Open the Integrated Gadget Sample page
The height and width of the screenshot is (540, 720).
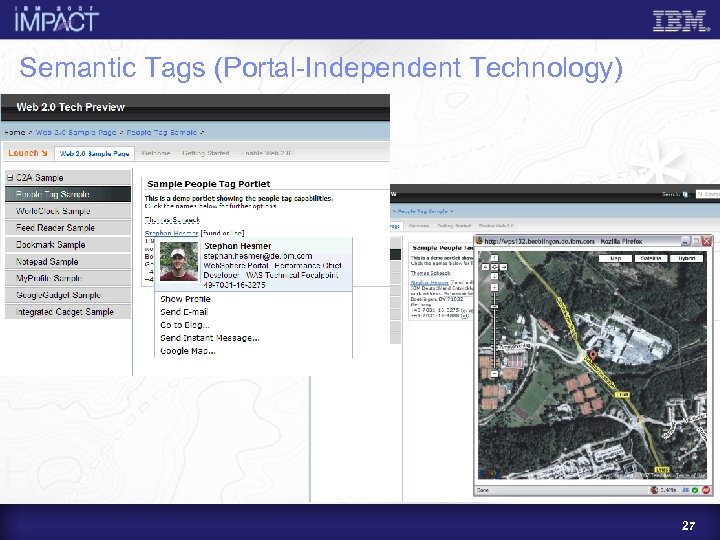pyautogui.click(x=68, y=311)
